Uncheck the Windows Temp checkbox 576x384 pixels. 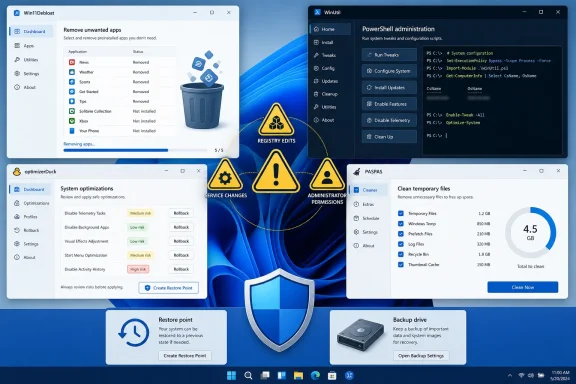(401, 223)
